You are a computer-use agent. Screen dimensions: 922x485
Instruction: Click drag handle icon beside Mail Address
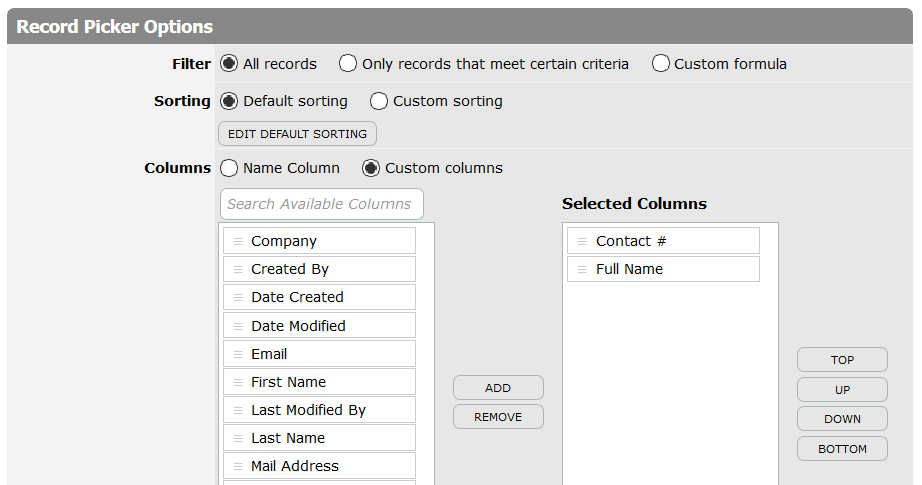238,466
